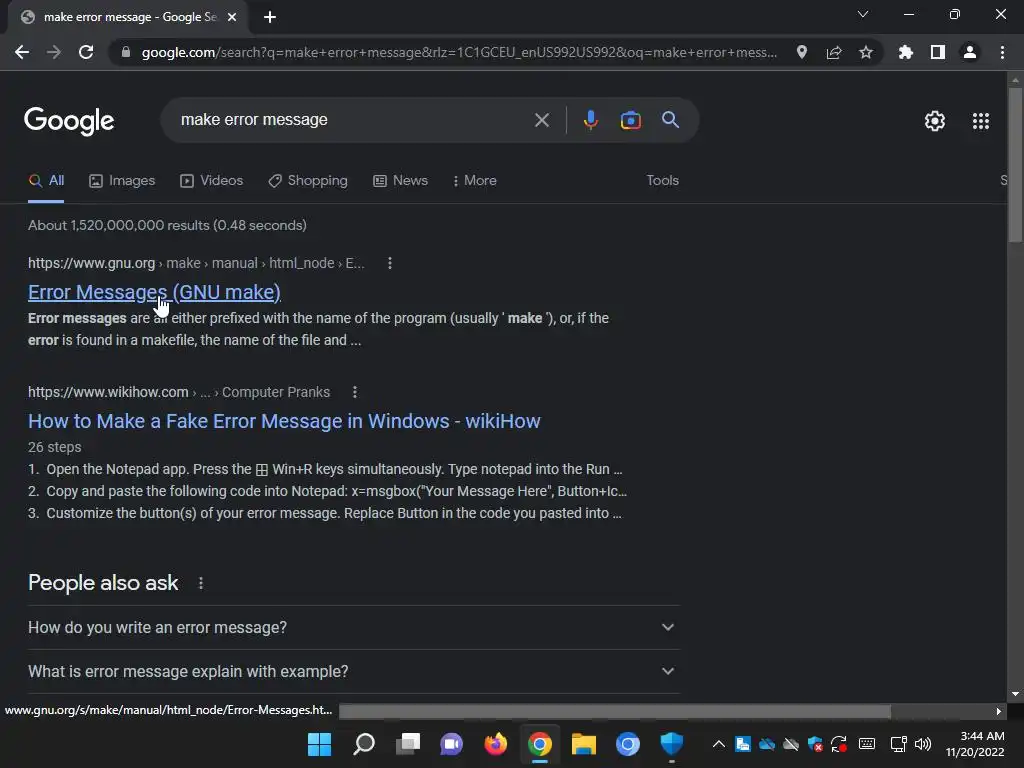Open Google quick settings gear
This screenshot has width=1024, height=768.
pos(935,121)
